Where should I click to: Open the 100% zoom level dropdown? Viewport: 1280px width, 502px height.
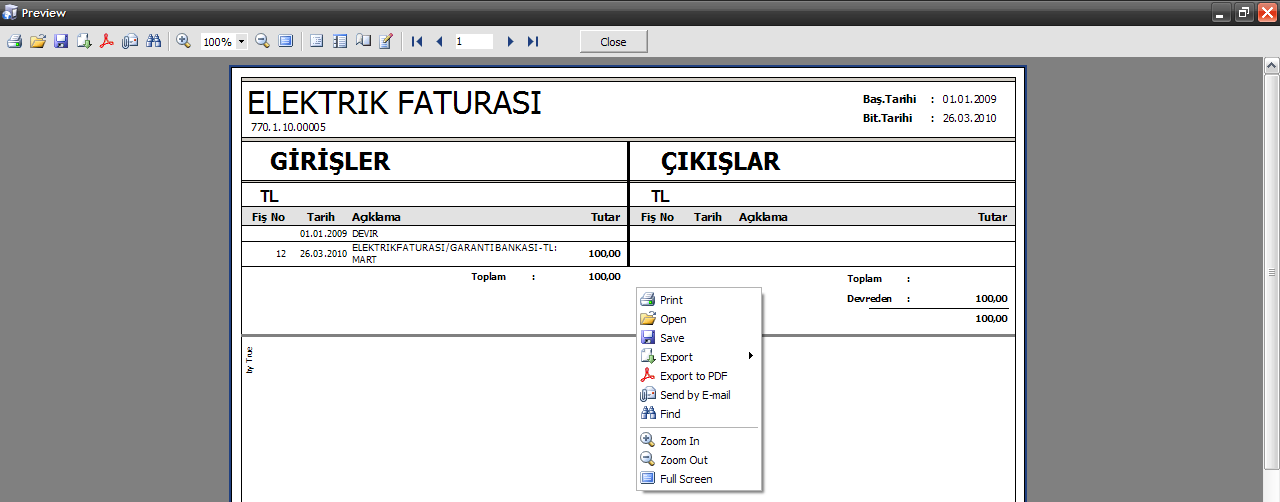[x=242, y=42]
